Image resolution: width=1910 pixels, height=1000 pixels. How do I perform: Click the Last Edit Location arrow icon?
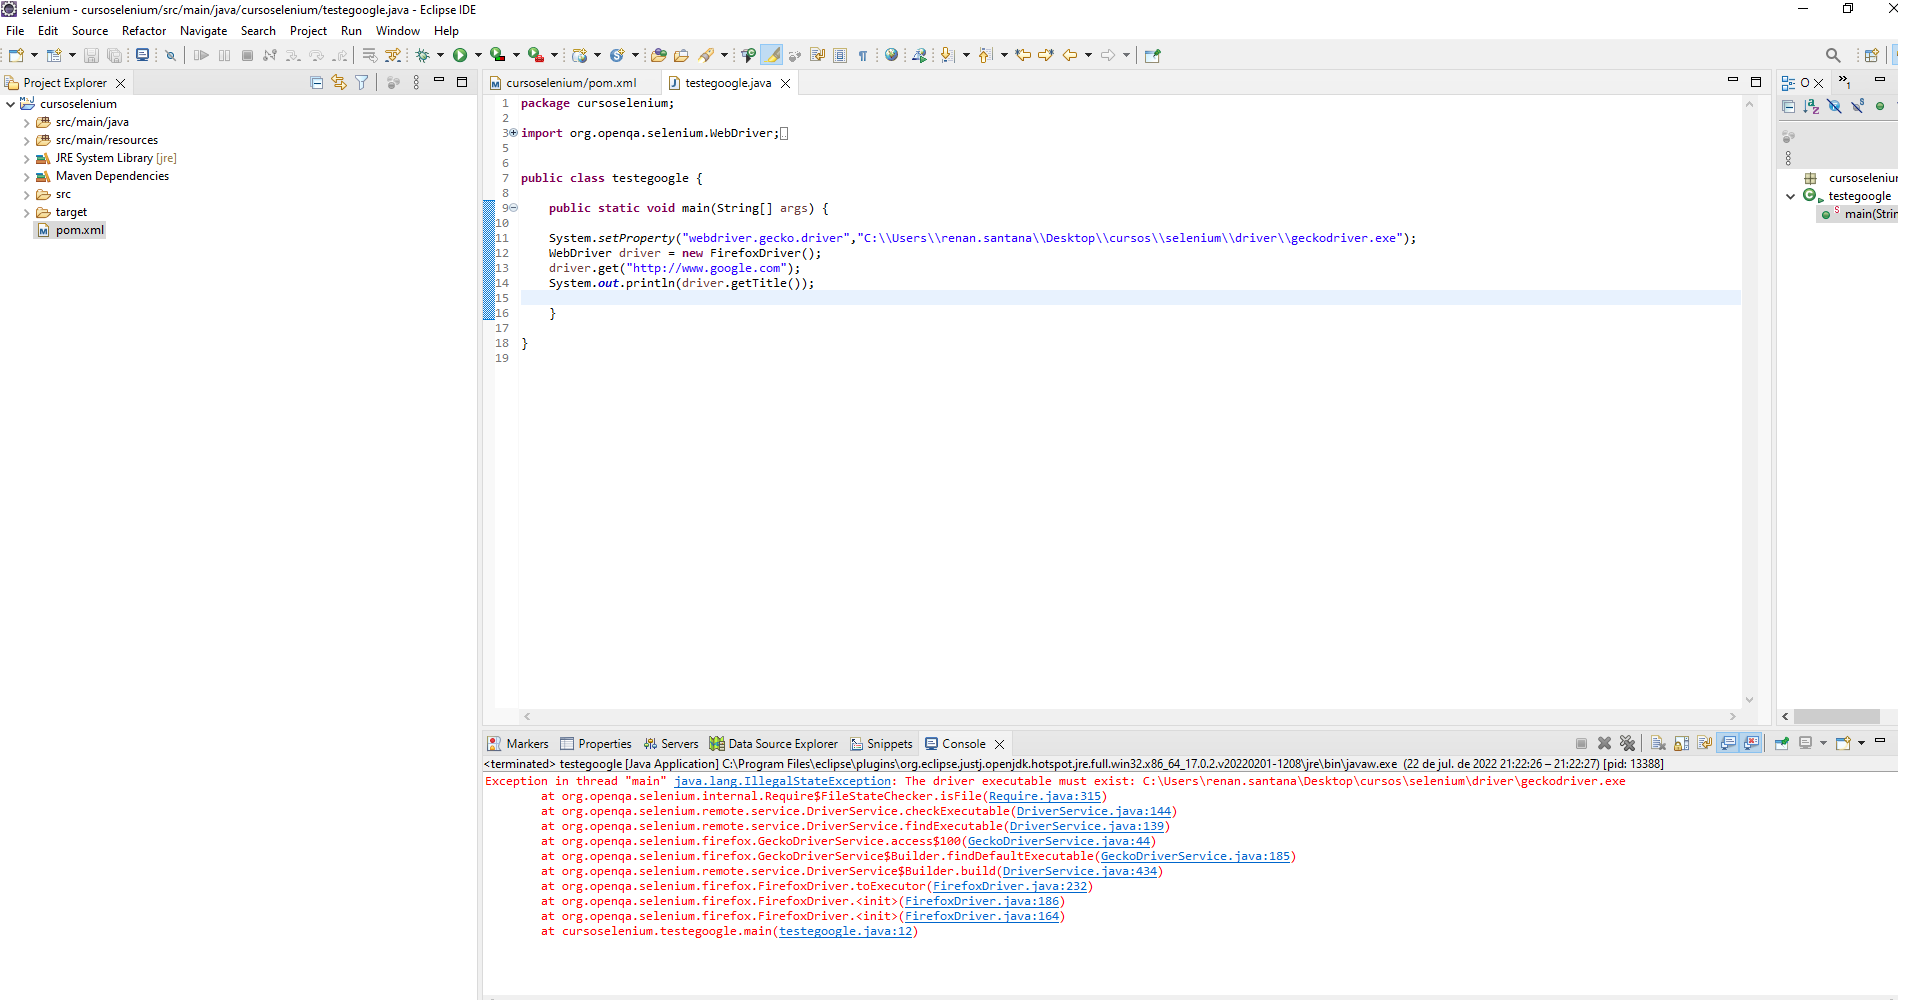(x=1023, y=55)
